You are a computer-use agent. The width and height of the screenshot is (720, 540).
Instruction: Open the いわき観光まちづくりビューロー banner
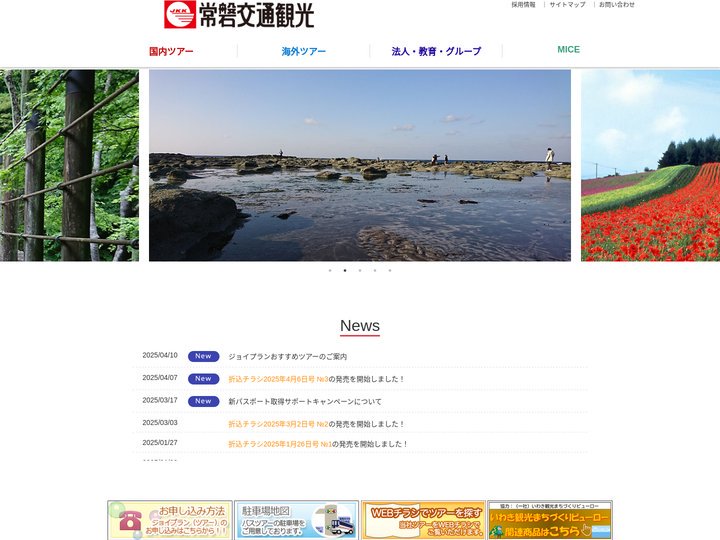click(x=550, y=520)
